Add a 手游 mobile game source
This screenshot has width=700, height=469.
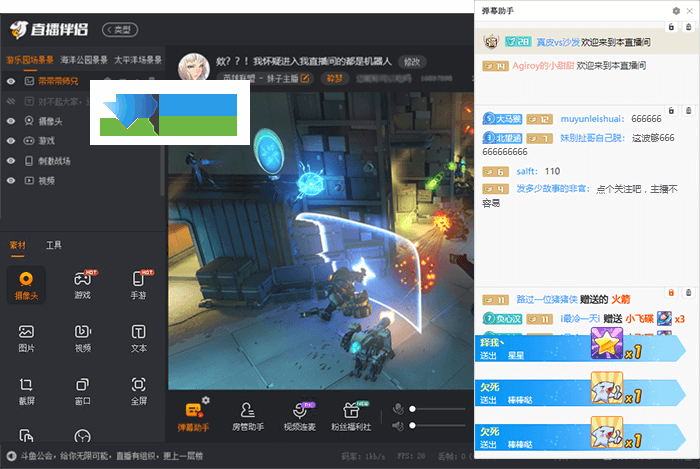coord(138,286)
